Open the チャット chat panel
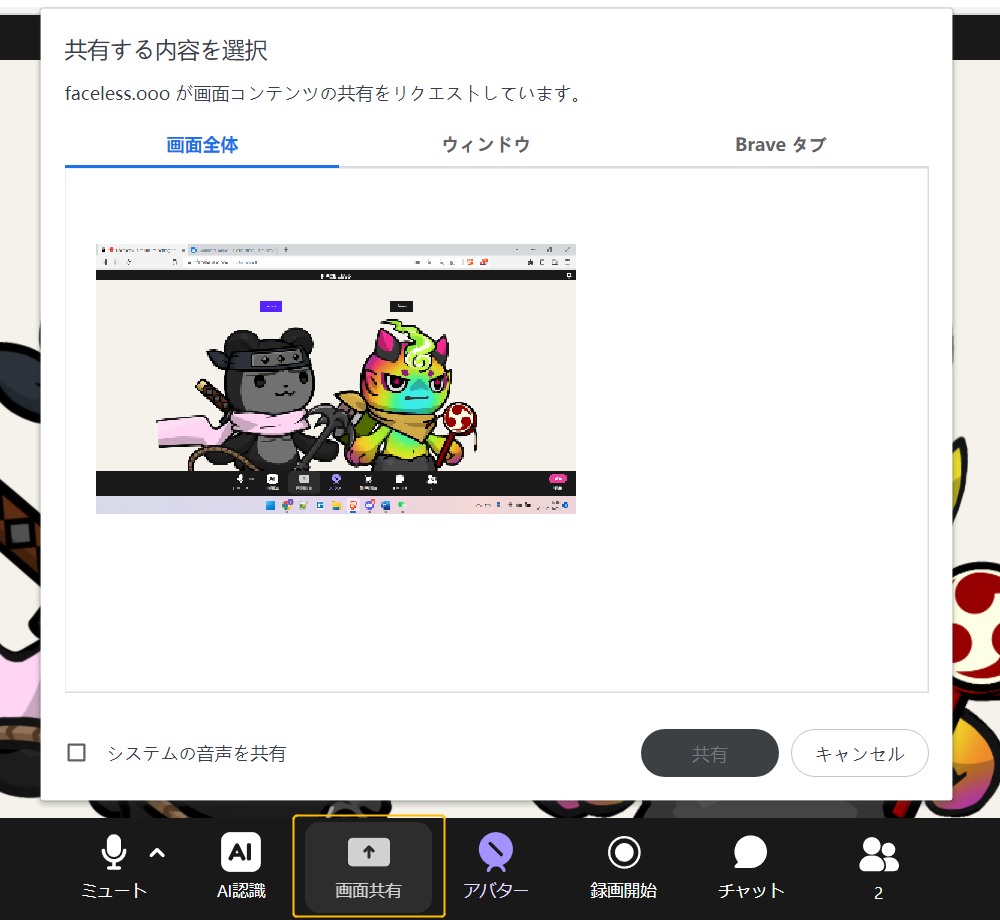 pyautogui.click(x=751, y=865)
